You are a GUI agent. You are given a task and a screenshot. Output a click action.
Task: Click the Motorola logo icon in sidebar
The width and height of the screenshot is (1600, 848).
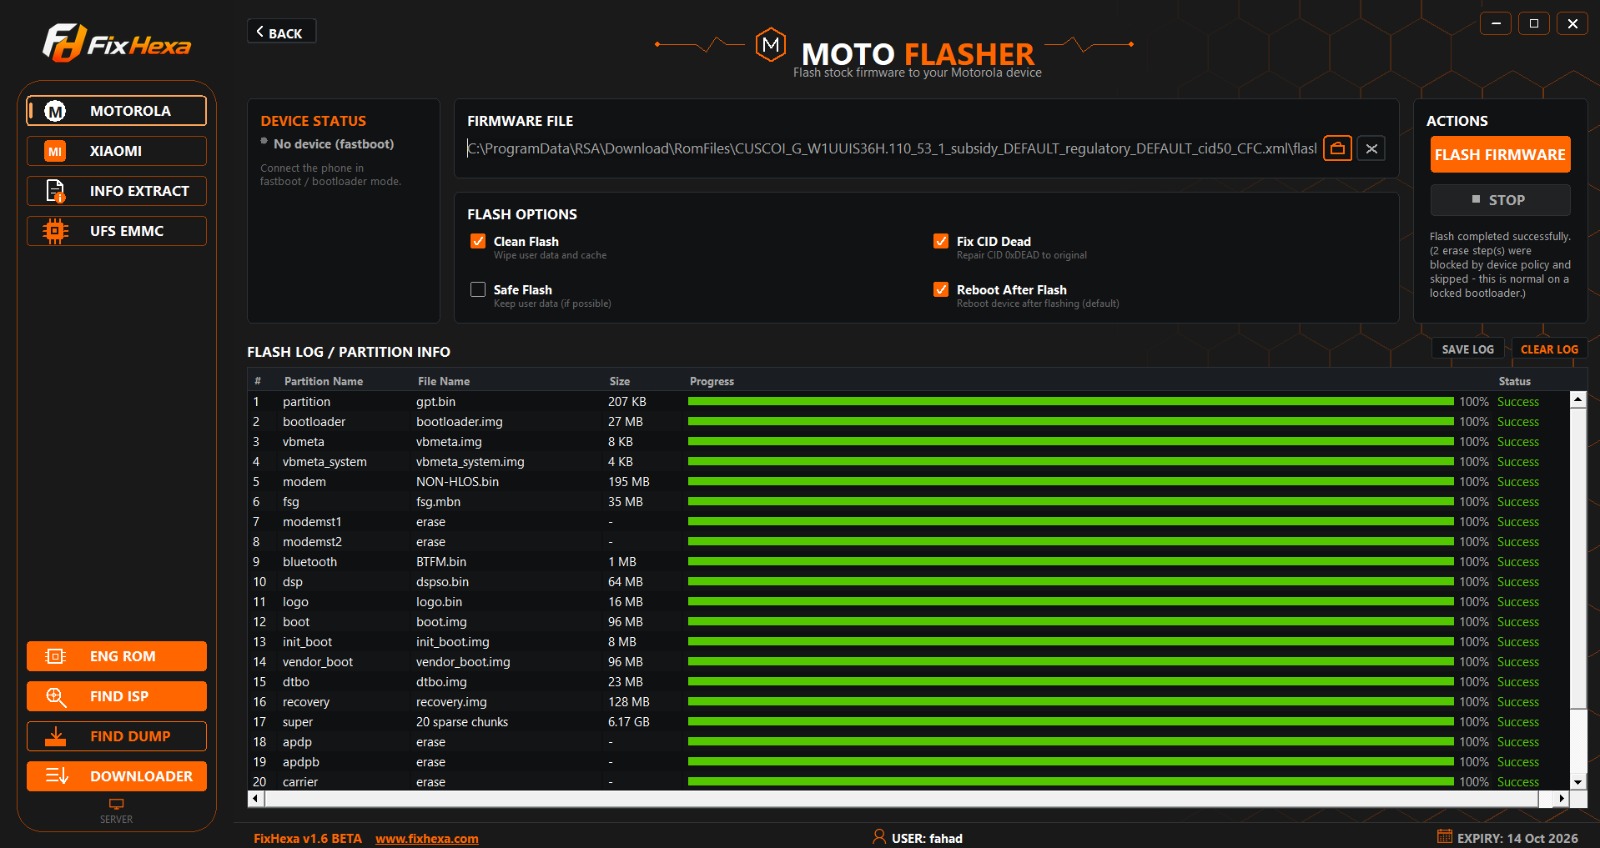[55, 111]
